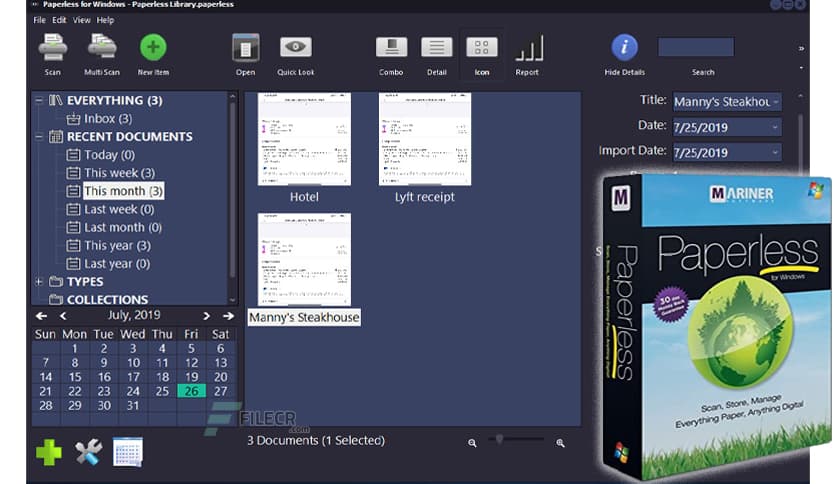This screenshot has width=836, height=484.
Task: Toggle the calendar icon at bottom left
Action: pos(127,453)
